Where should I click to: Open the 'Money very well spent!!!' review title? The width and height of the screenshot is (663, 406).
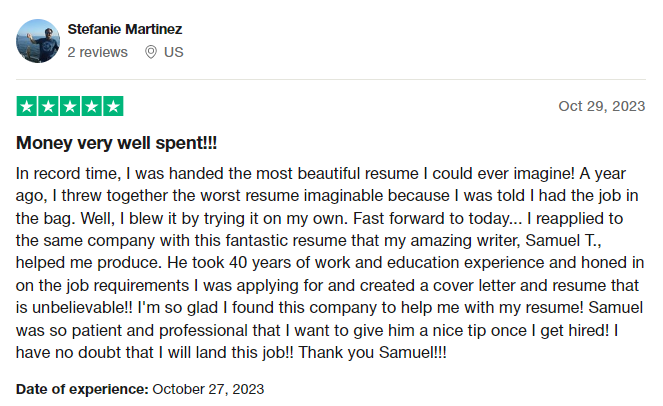(116, 143)
